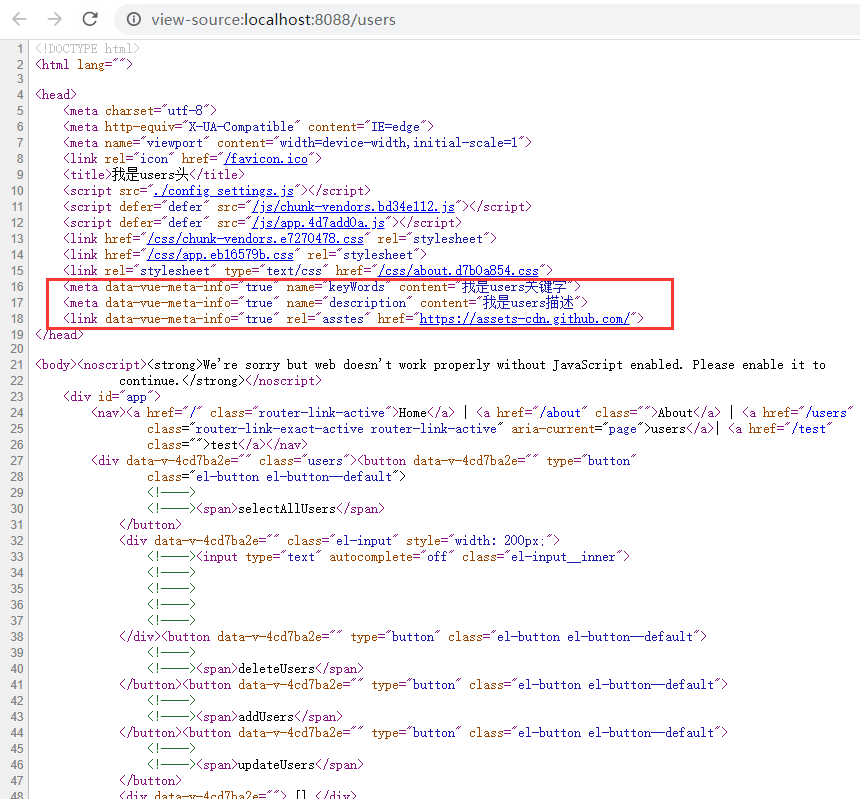Image resolution: width=860 pixels, height=799 pixels.
Task: Open the app.4d7add0a.js script link
Action: tap(318, 222)
